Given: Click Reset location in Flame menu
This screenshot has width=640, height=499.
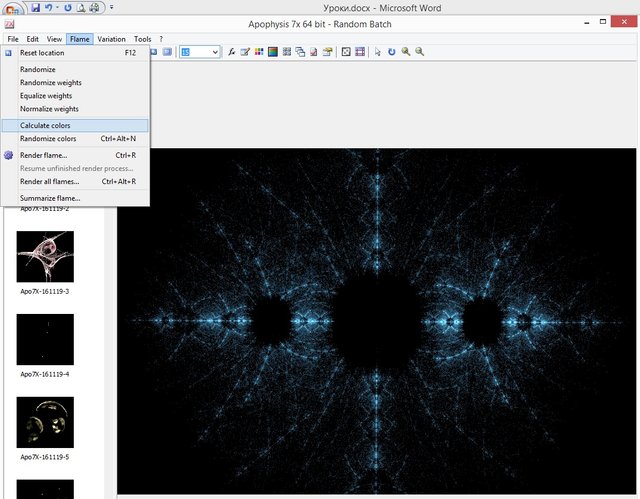Looking at the screenshot, I should click(42, 52).
